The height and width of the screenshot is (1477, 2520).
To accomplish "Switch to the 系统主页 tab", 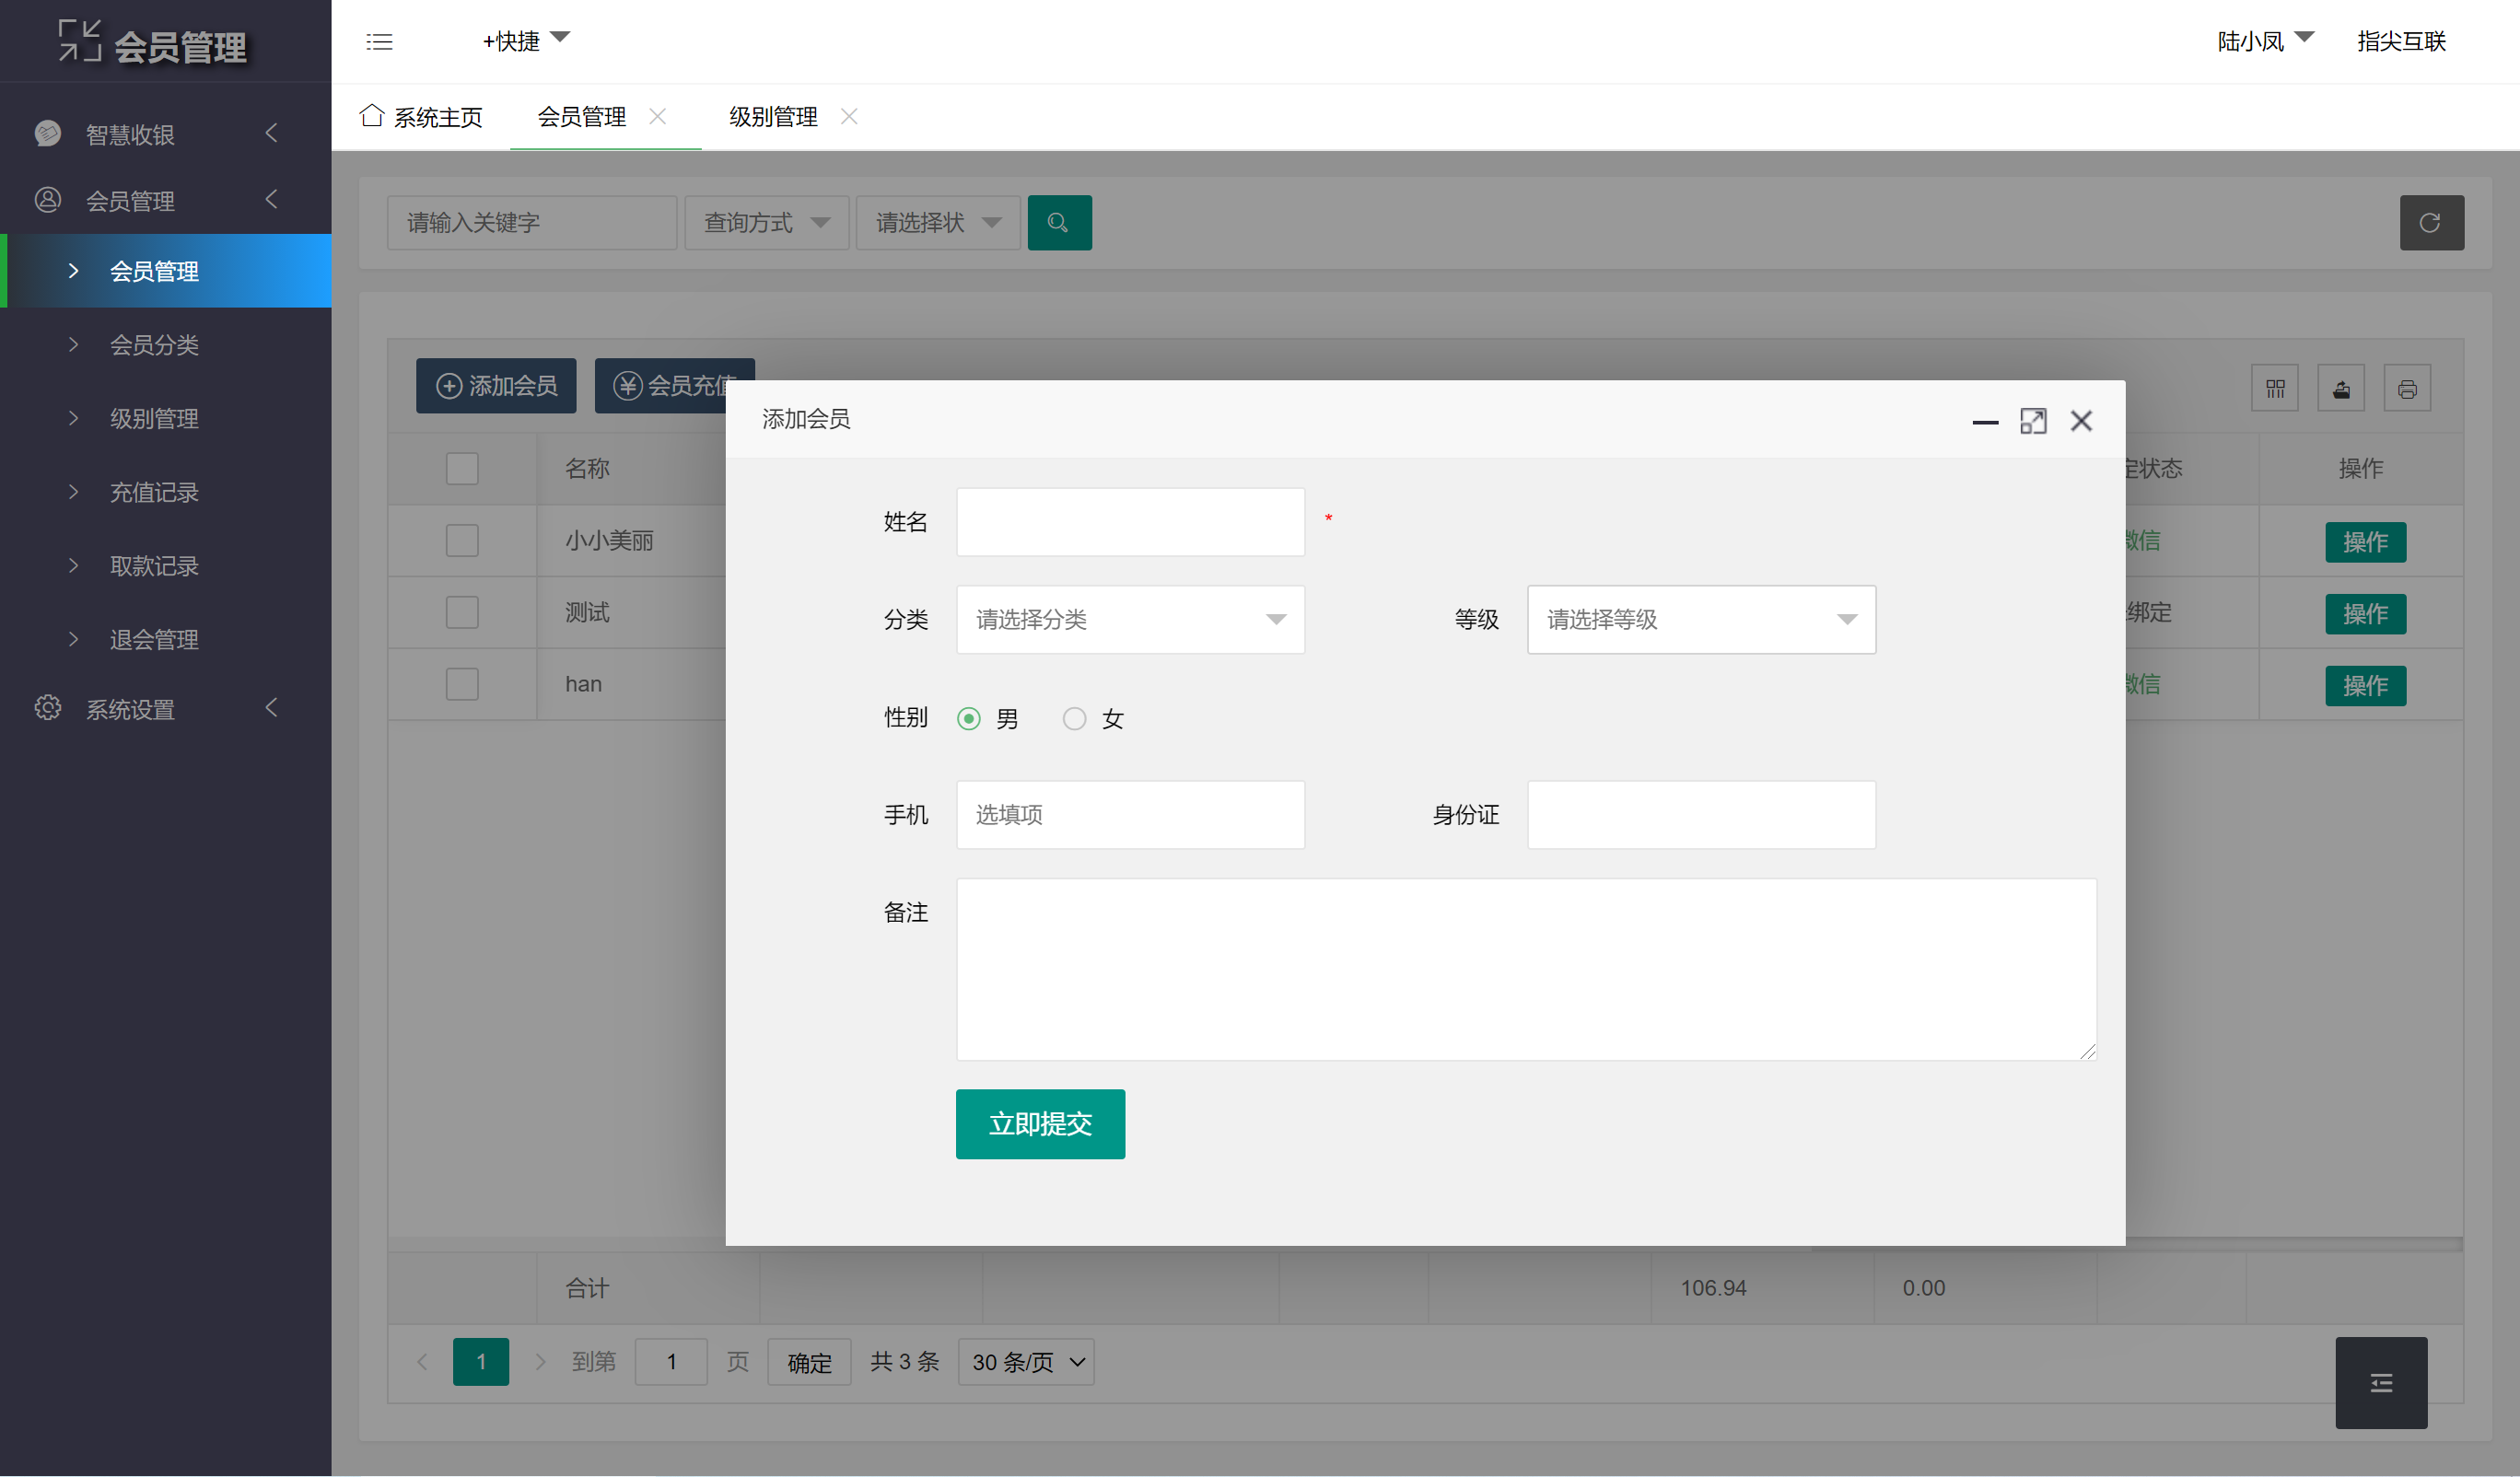I will 421,117.
